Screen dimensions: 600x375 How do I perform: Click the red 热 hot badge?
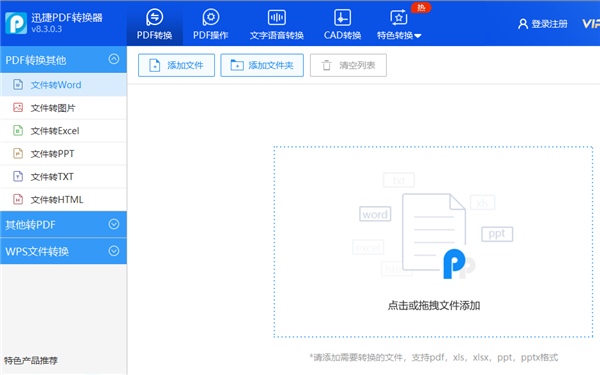pyautogui.click(x=421, y=8)
